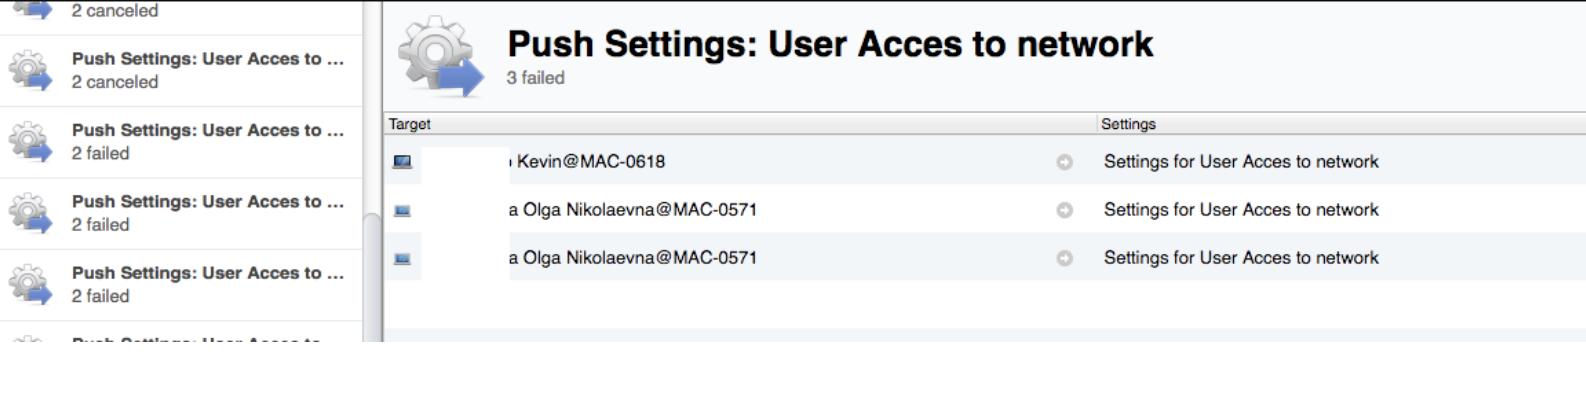Select the middle 2 failed Push Settings entry
1586x412 pixels.
click(181, 214)
